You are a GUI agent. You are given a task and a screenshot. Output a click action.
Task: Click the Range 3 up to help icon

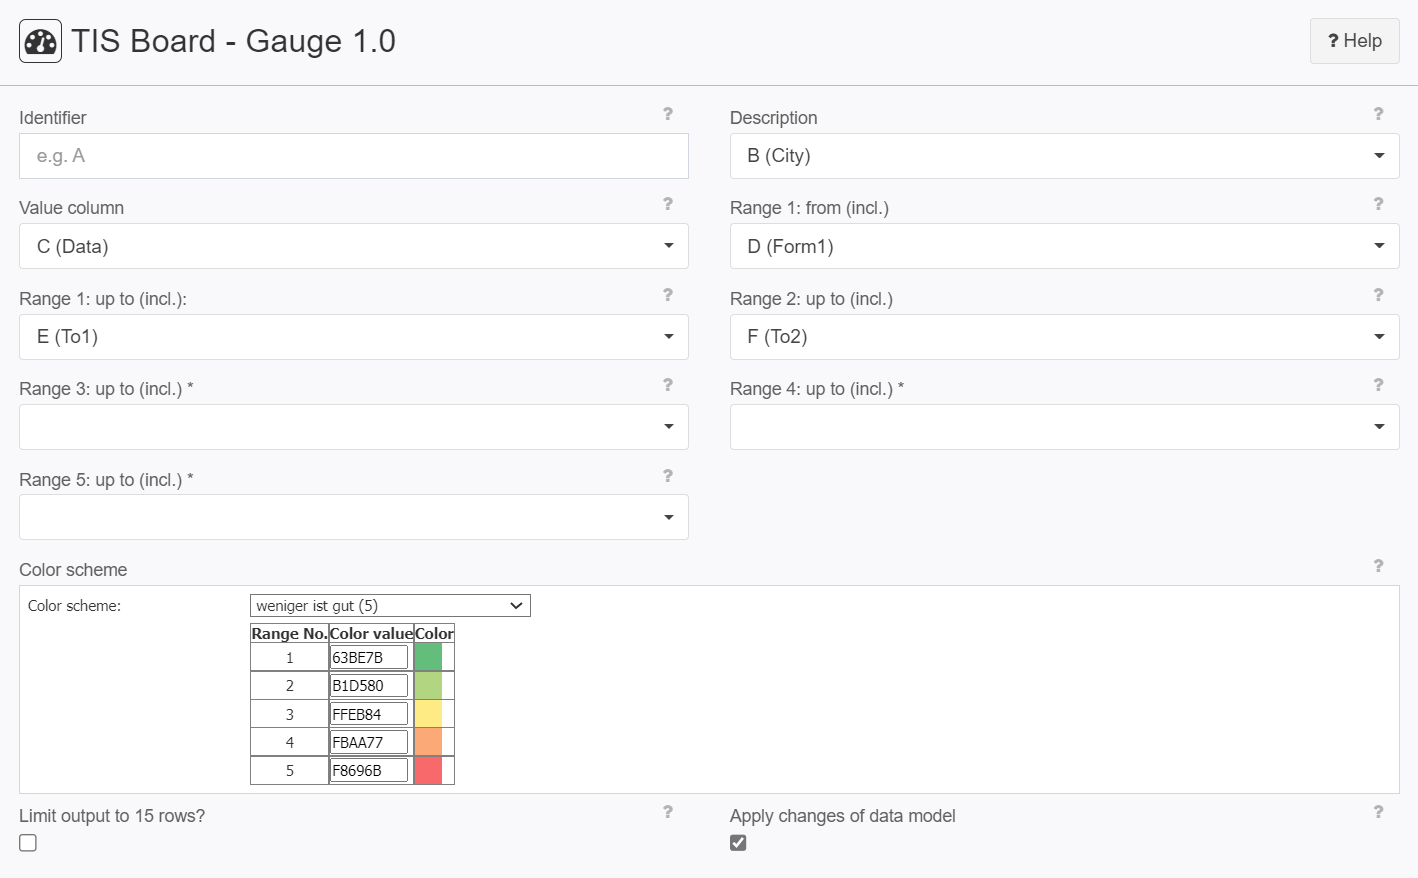tap(668, 385)
